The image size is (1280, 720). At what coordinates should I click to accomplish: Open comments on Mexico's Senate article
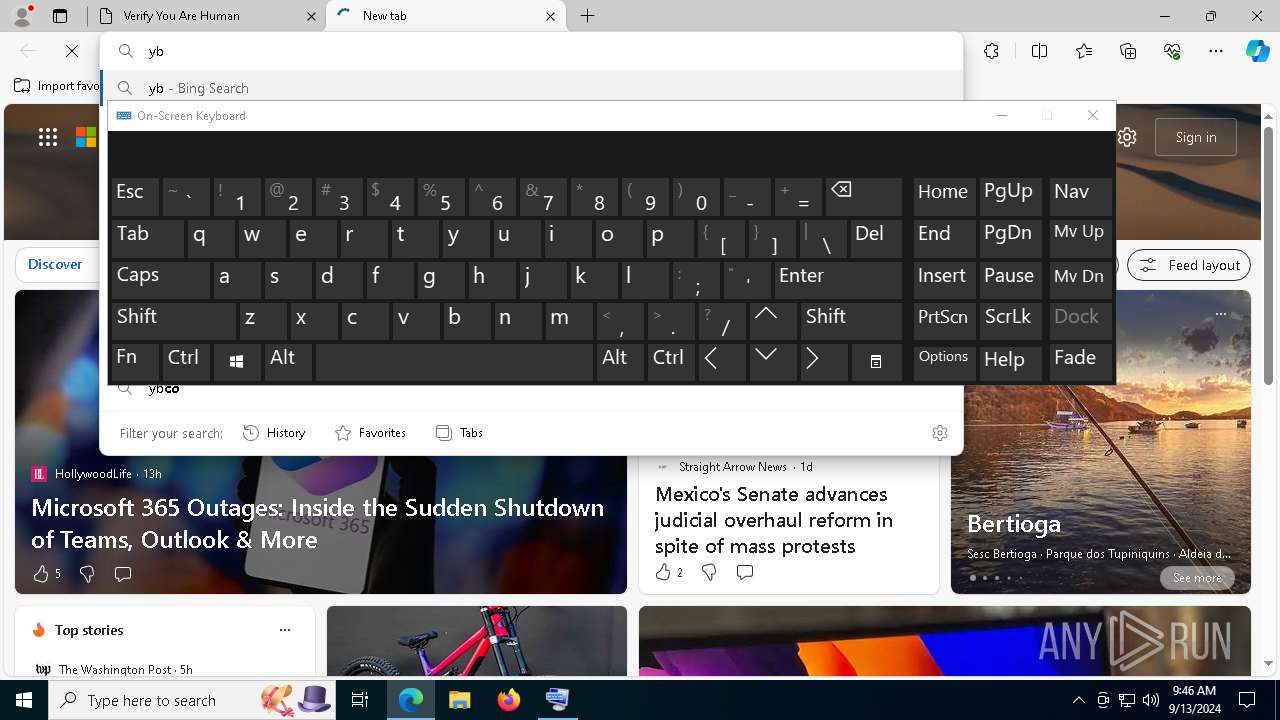click(x=745, y=572)
